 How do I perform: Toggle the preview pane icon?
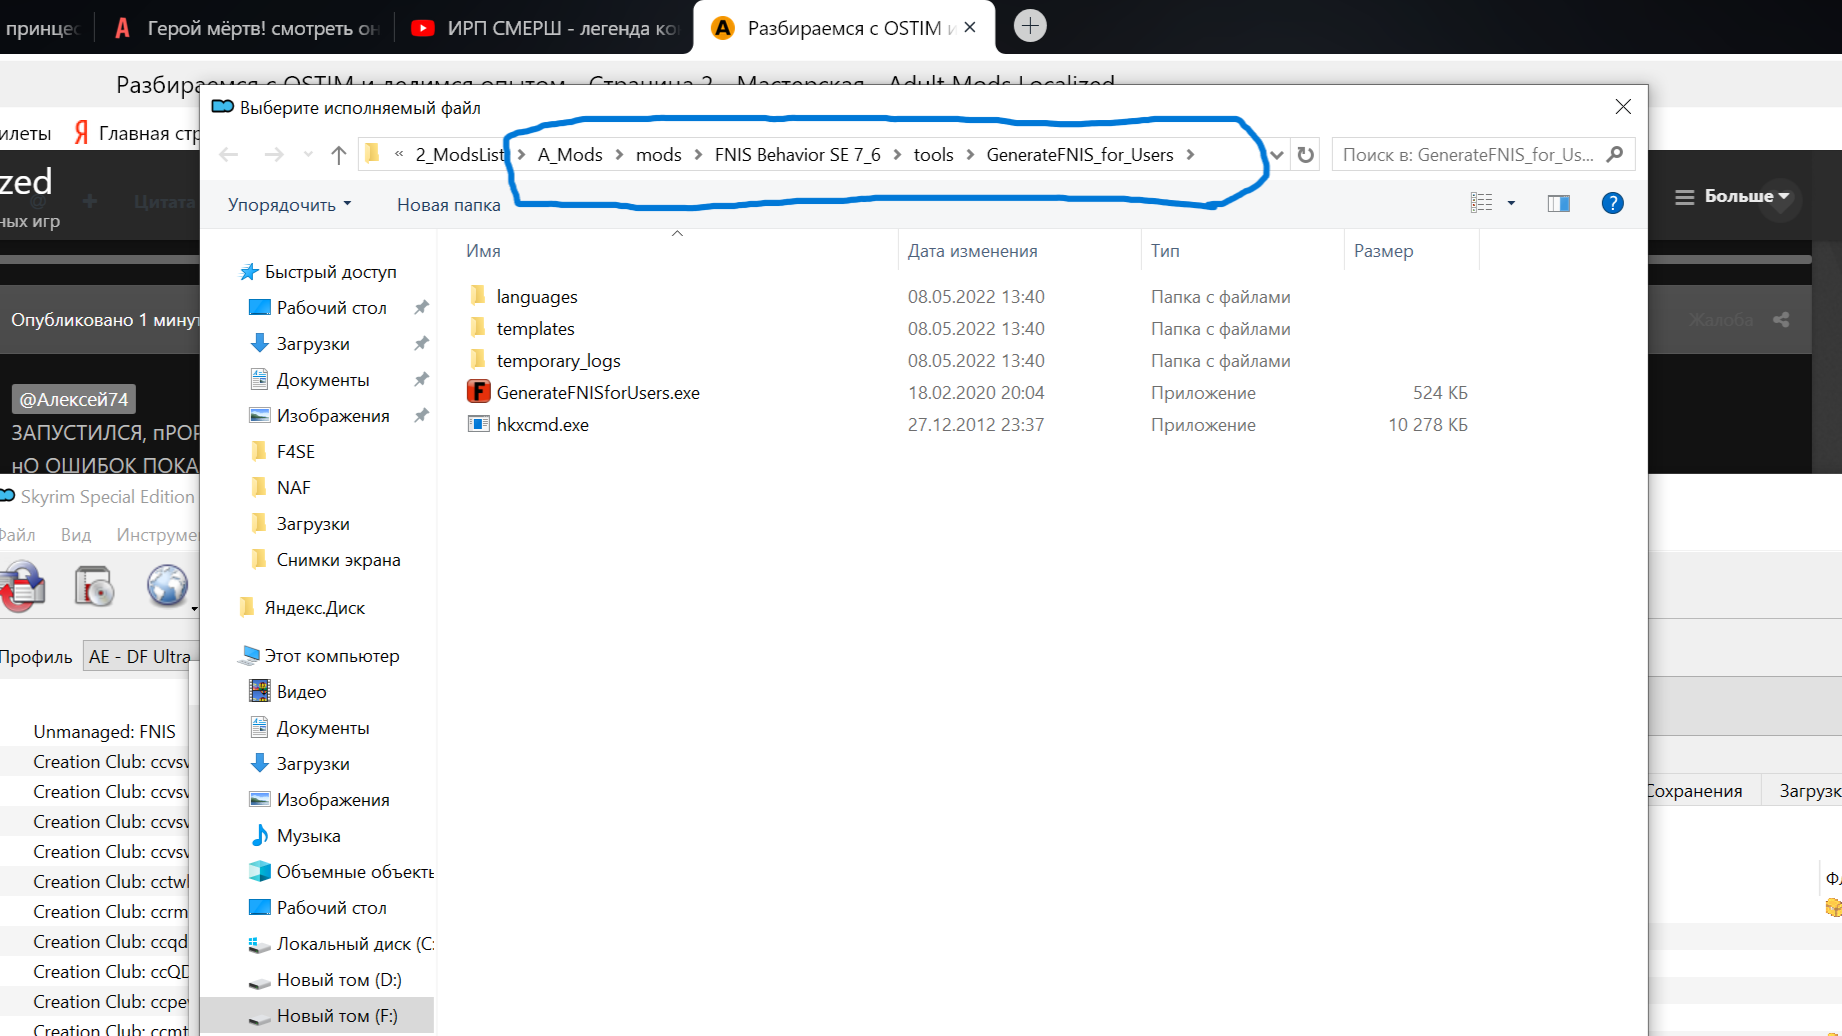(1558, 204)
